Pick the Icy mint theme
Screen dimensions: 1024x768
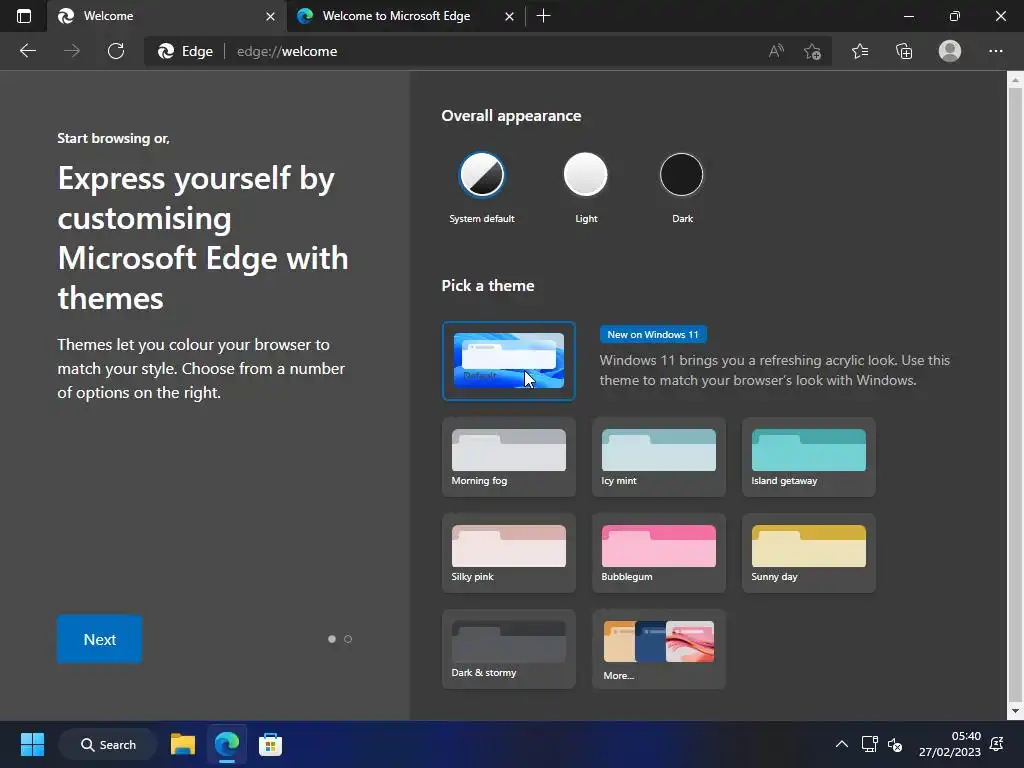click(x=658, y=457)
